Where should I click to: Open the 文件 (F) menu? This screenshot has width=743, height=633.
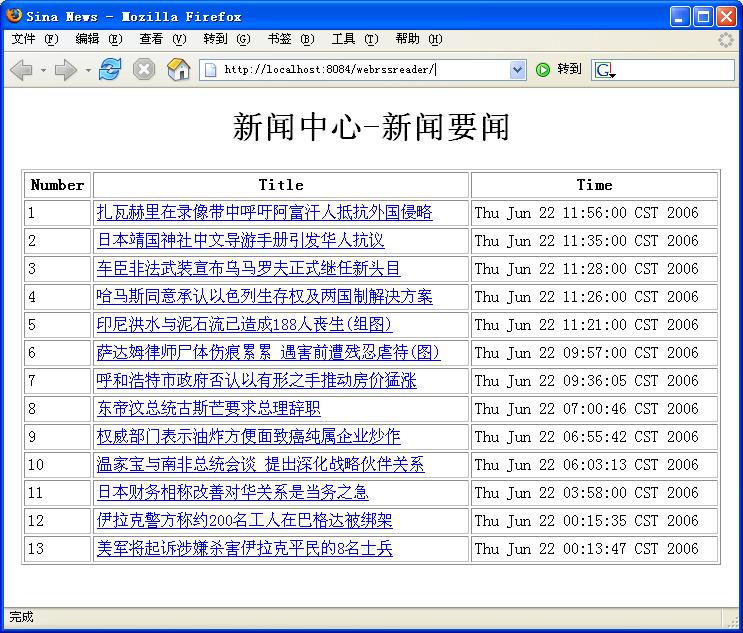pos(35,39)
